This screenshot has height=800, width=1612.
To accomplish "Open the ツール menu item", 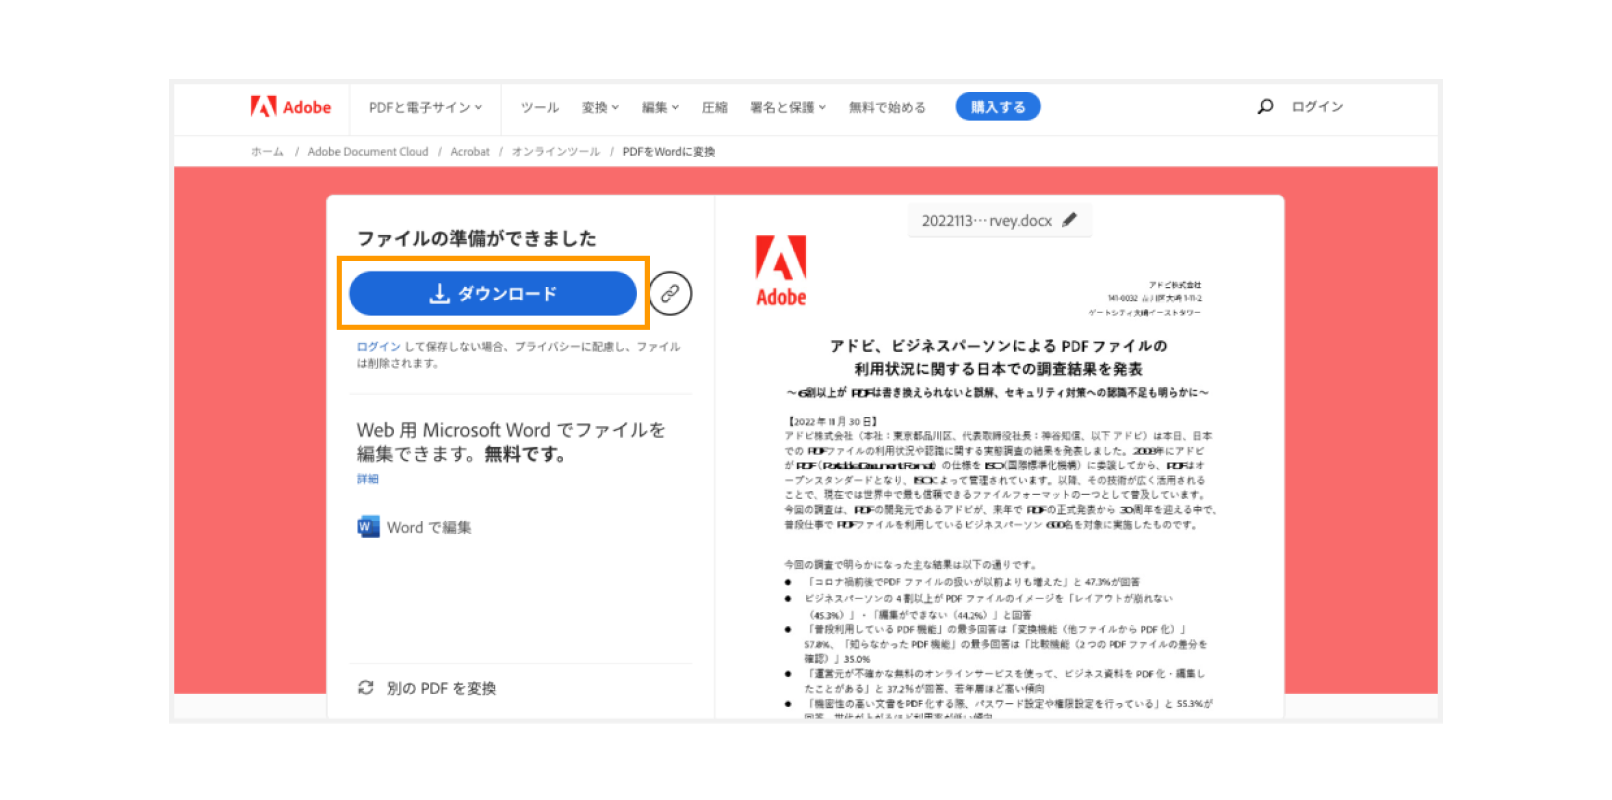I will click(x=539, y=107).
